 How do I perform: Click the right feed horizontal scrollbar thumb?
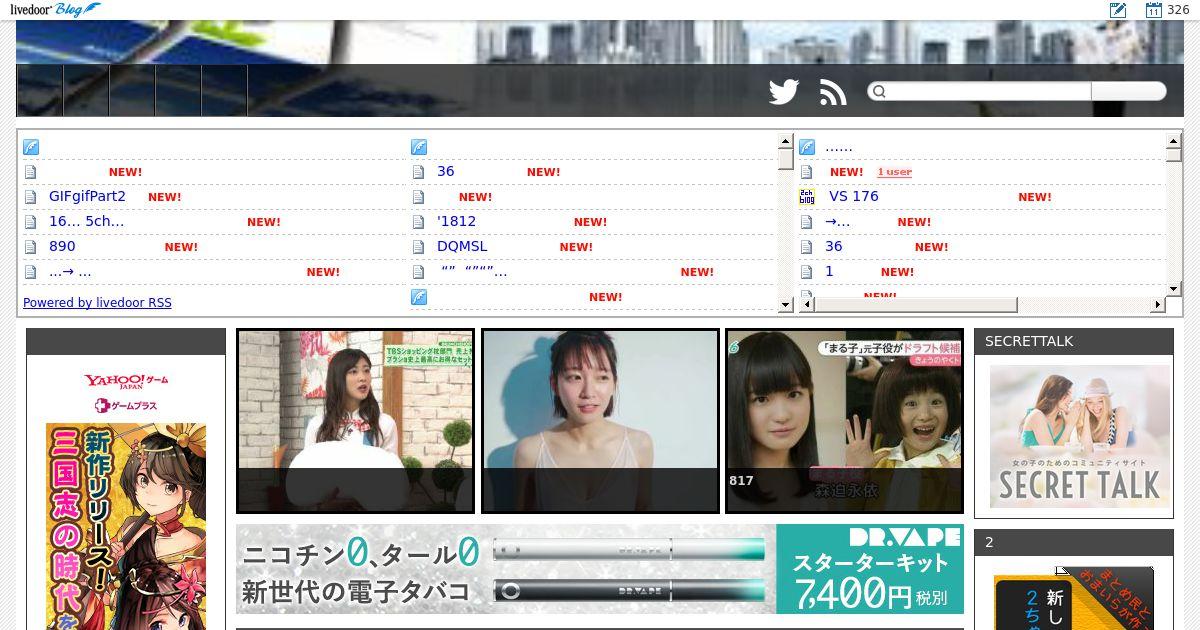click(x=915, y=305)
